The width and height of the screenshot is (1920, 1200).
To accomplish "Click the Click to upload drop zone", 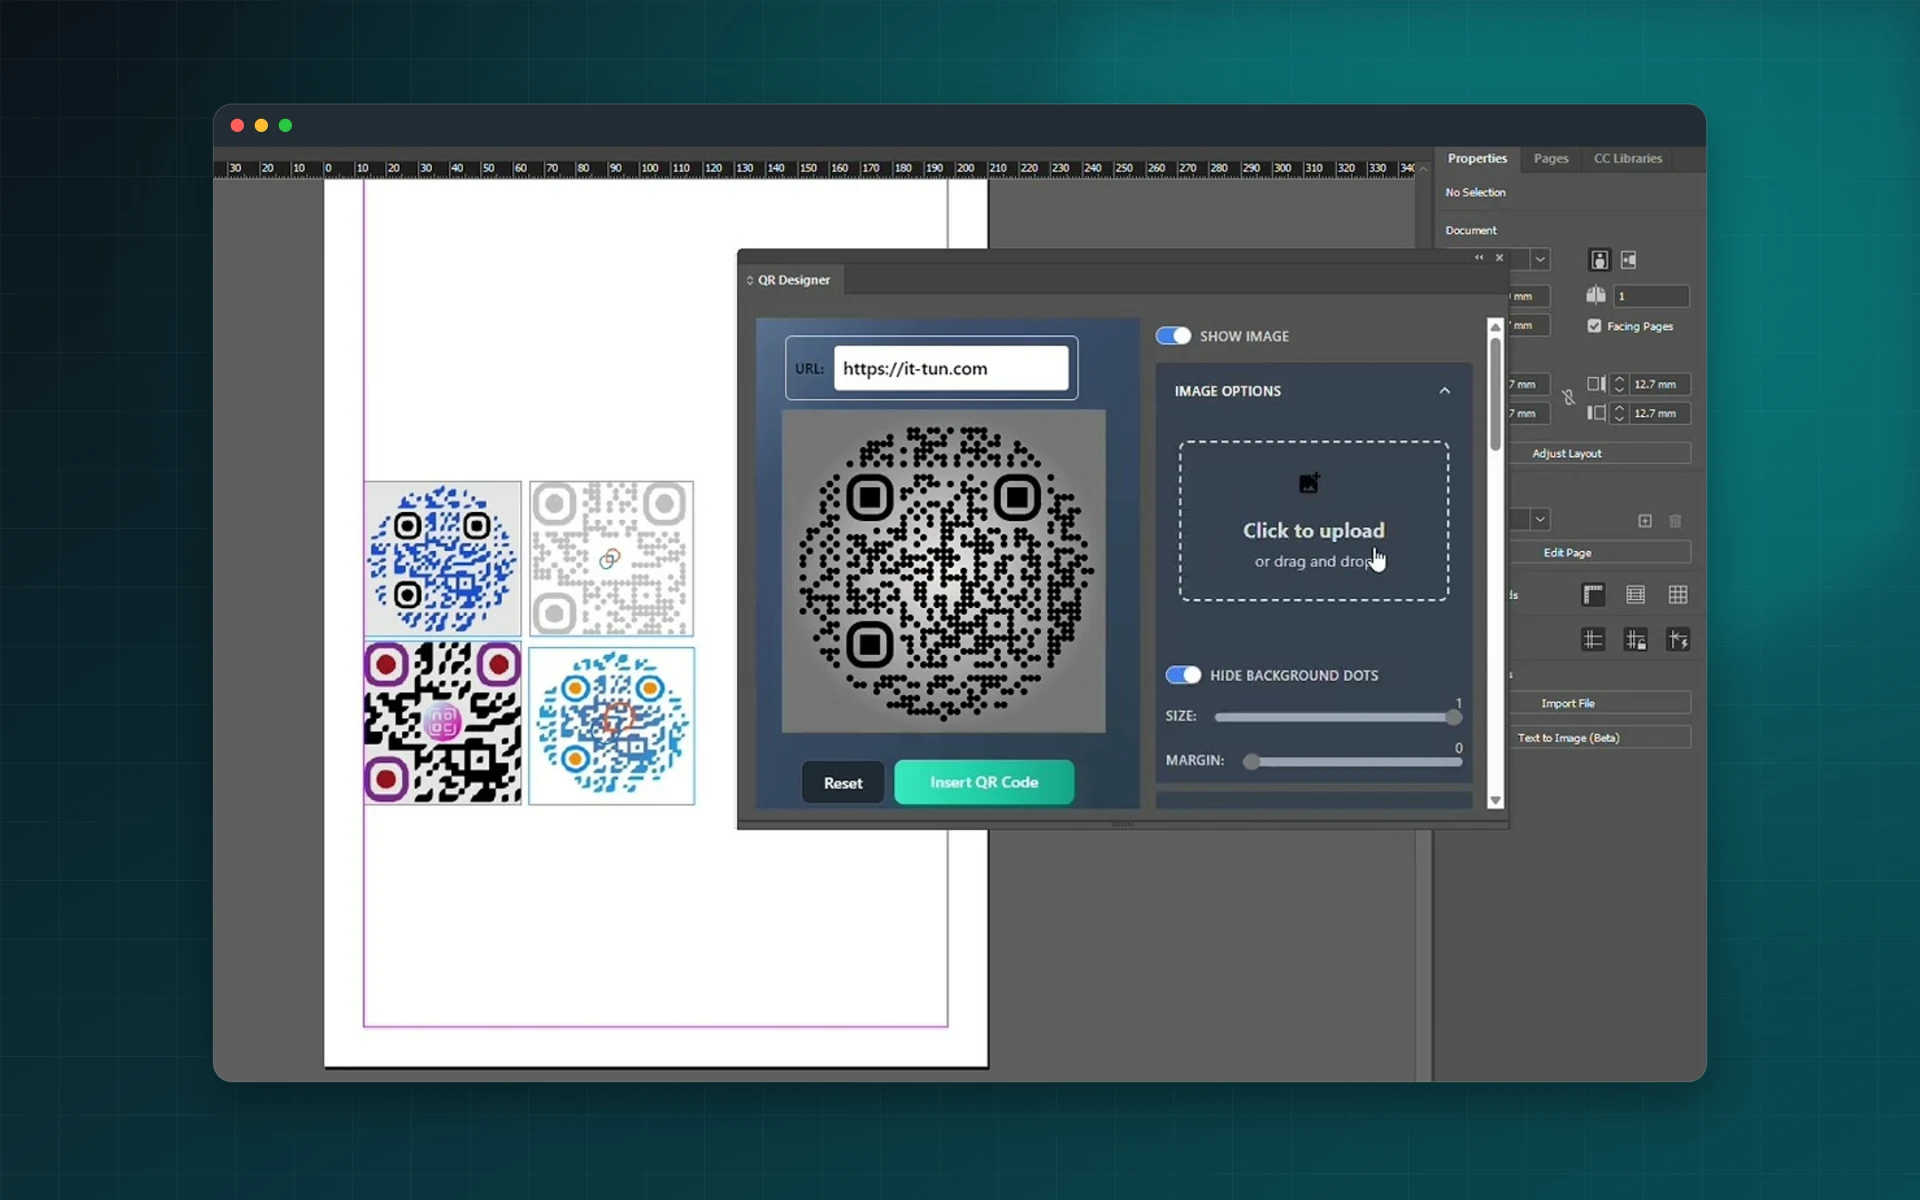I will (1314, 521).
